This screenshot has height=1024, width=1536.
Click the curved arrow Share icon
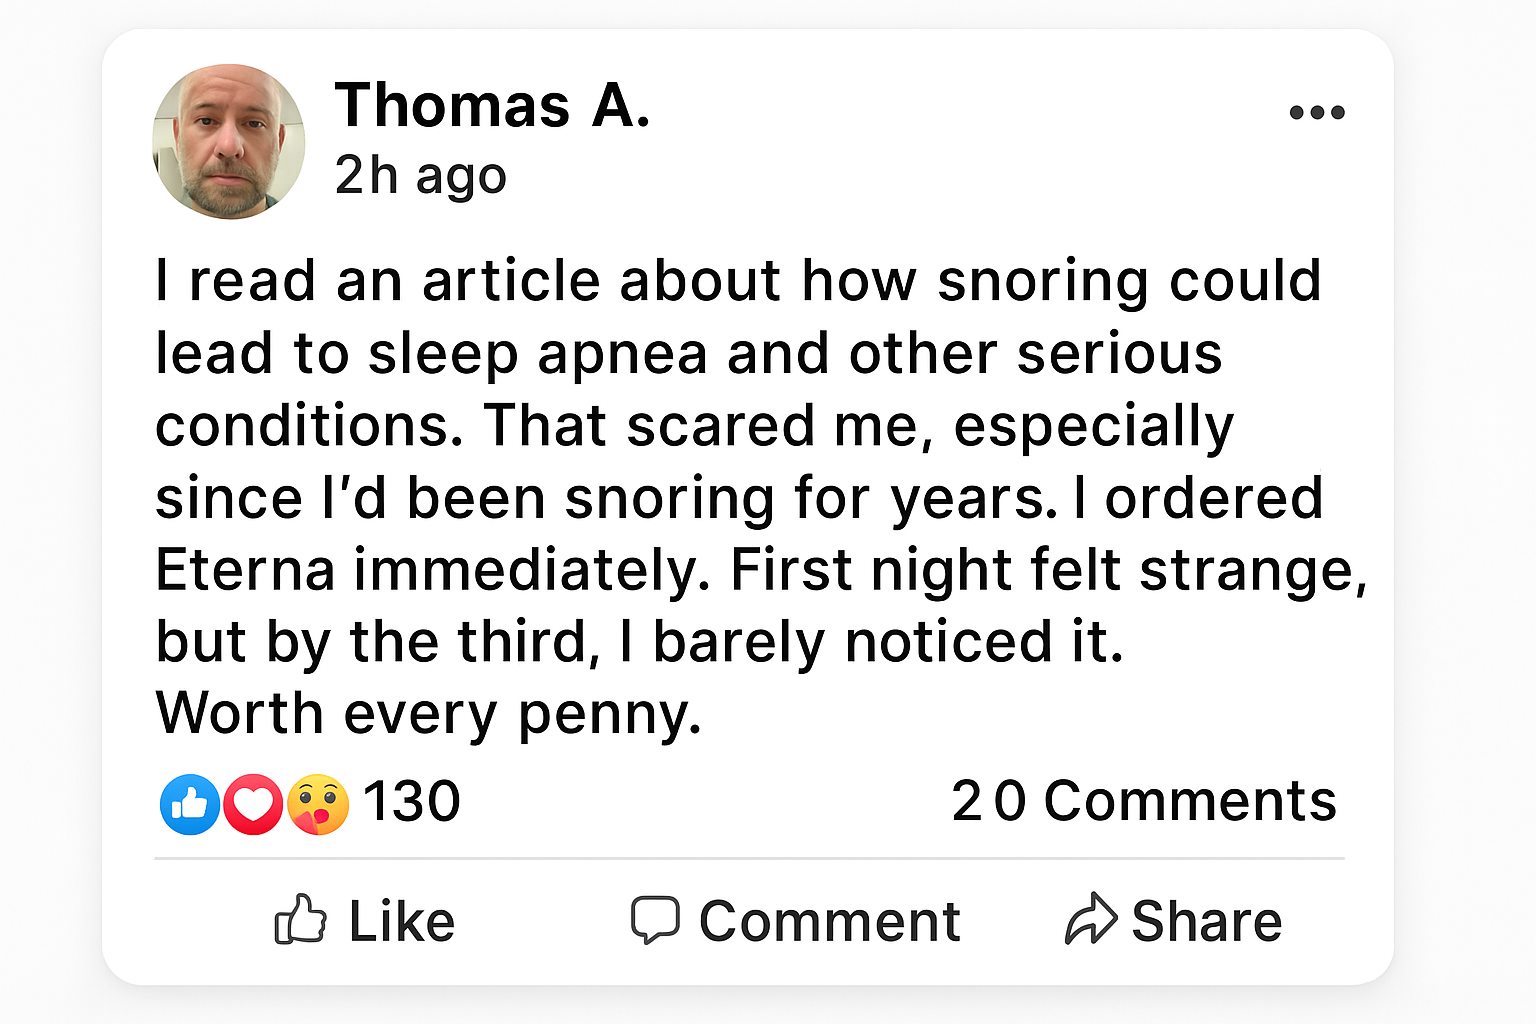[x=1090, y=919]
